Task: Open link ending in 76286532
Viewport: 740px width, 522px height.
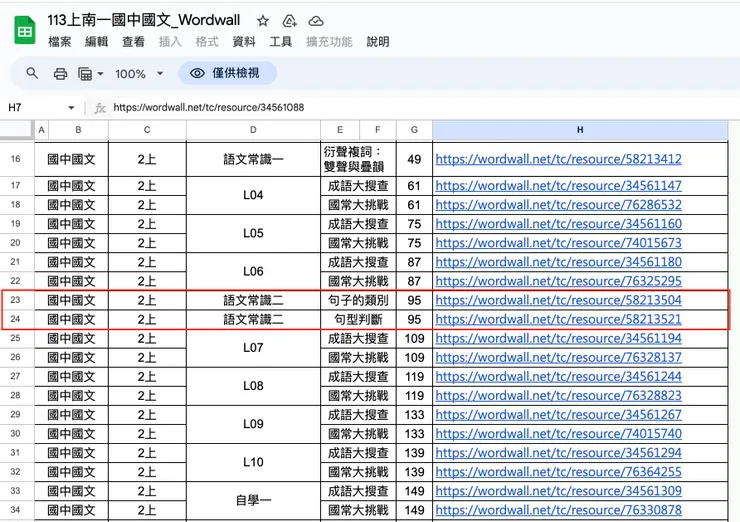Action: [558, 205]
